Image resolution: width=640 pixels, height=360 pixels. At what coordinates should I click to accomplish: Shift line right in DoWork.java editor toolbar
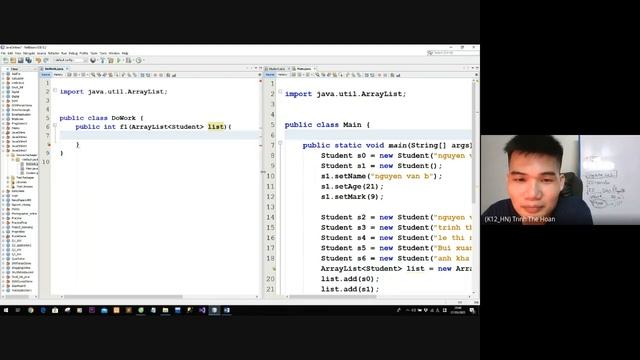click(148, 75)
